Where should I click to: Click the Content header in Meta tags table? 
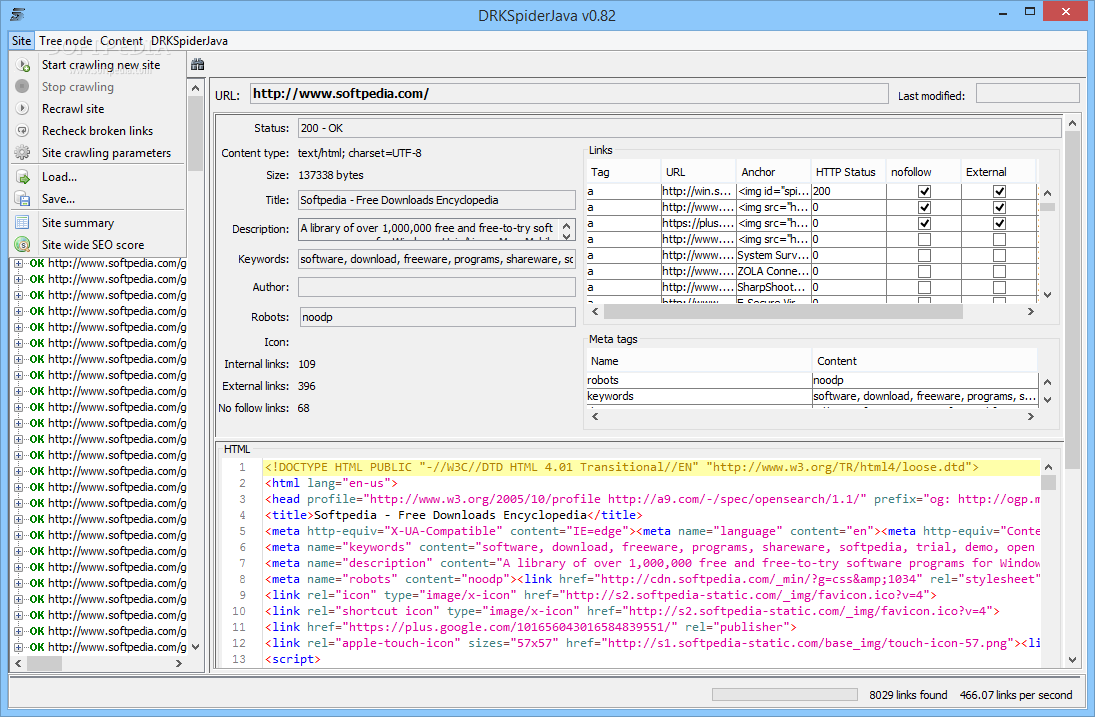(925, 361)
